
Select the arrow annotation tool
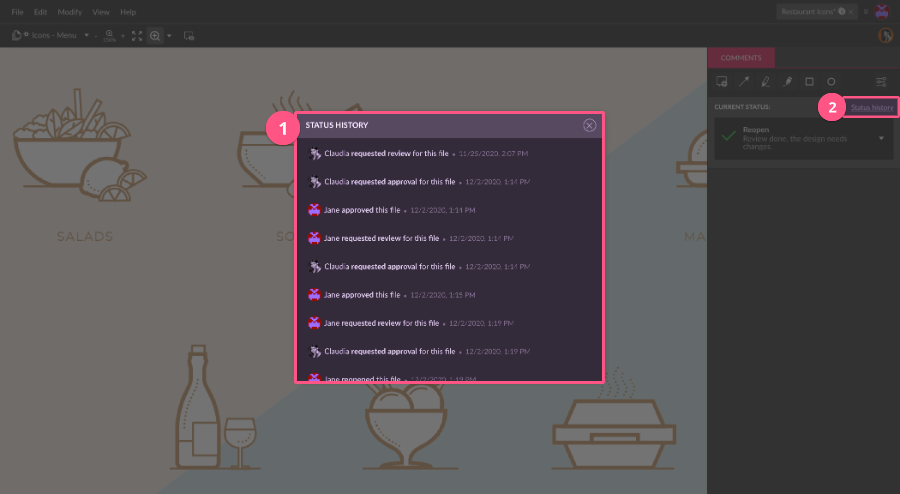744,81
